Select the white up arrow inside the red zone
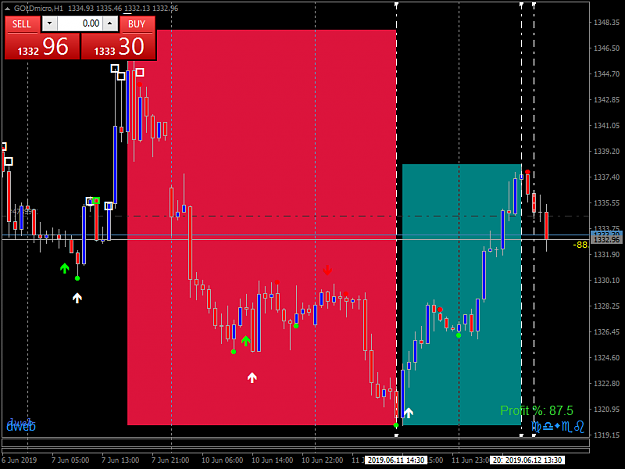The height and width of the screenshot is (469, 625). 252,377
